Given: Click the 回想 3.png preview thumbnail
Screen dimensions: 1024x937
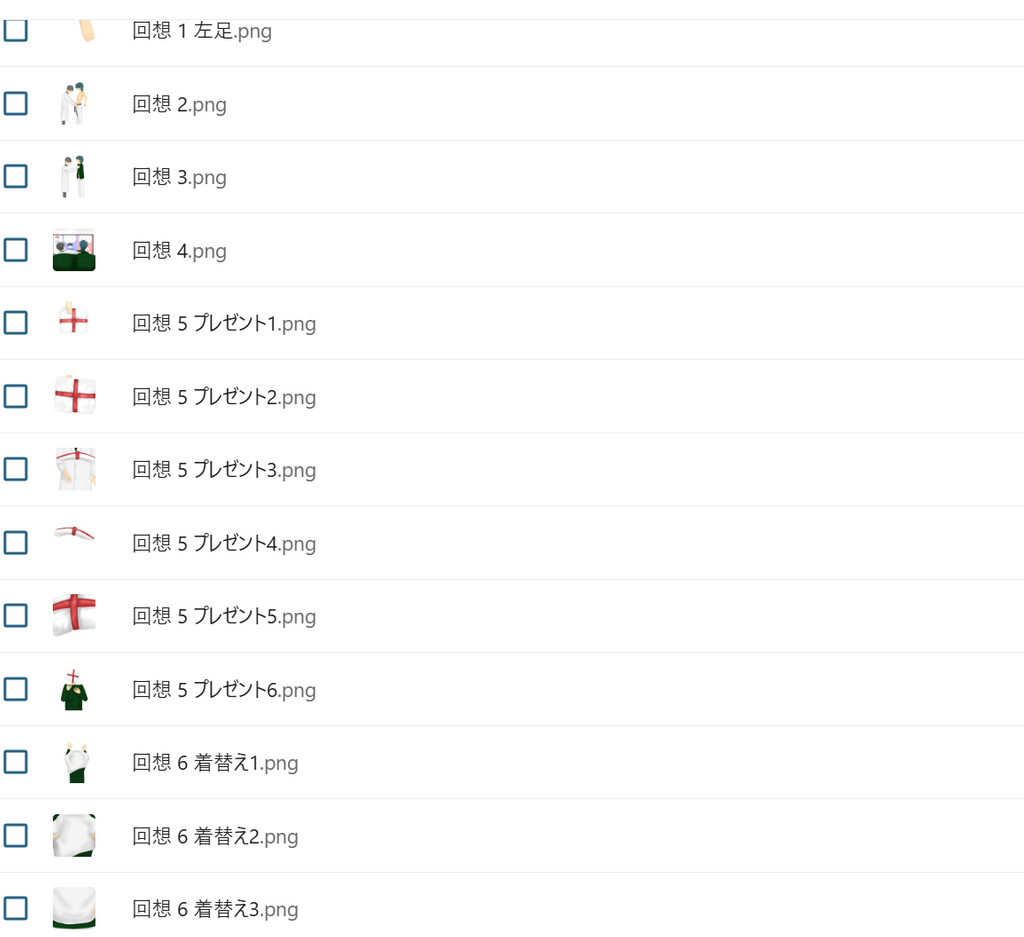Looking at the screenshot, I should pyautogui.click(x=74, y=176).
